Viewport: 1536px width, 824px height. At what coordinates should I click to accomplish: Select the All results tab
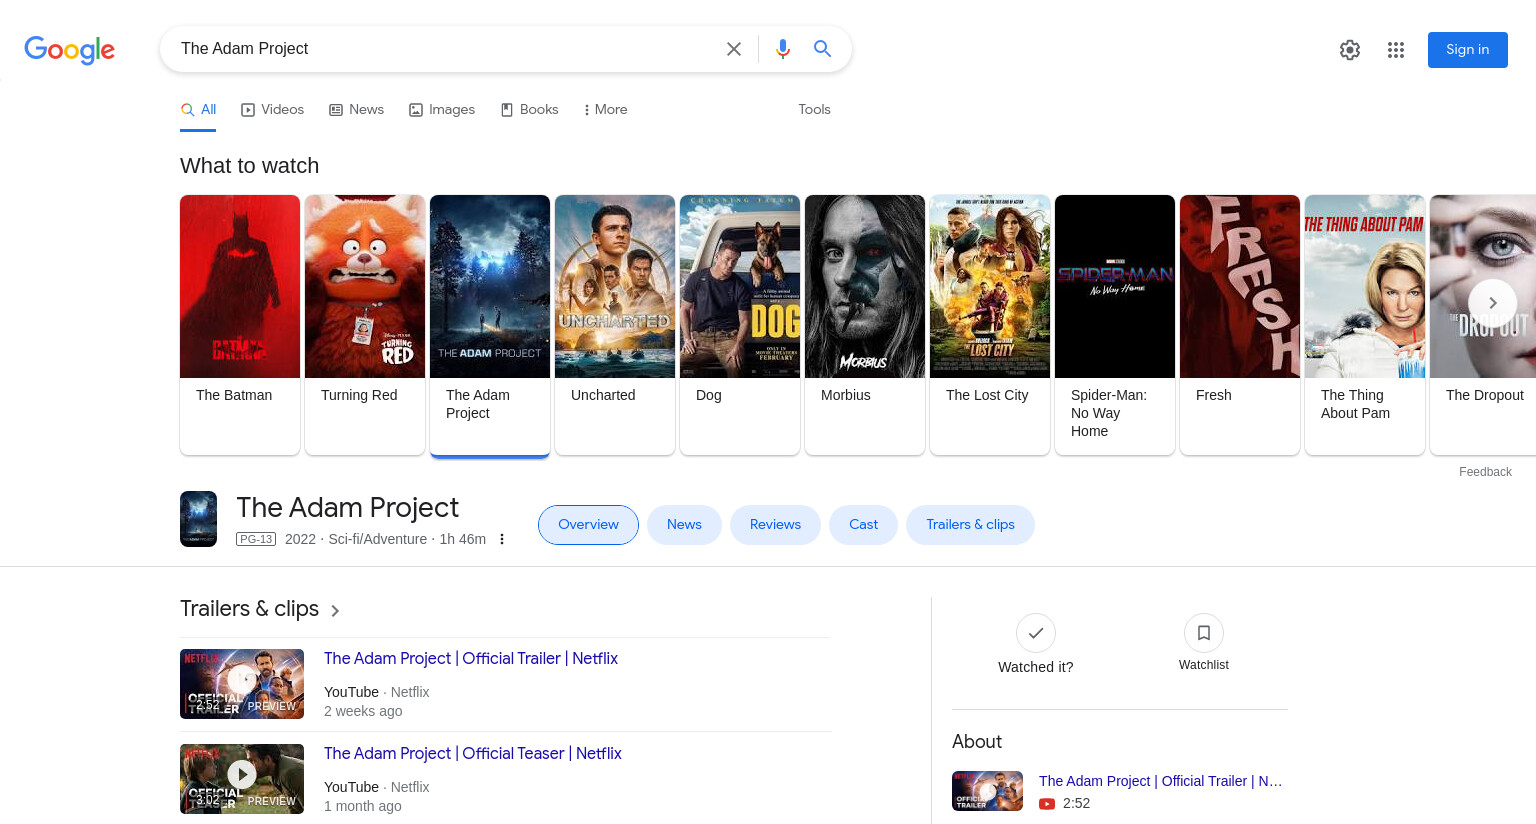click(x=199, y=110)
